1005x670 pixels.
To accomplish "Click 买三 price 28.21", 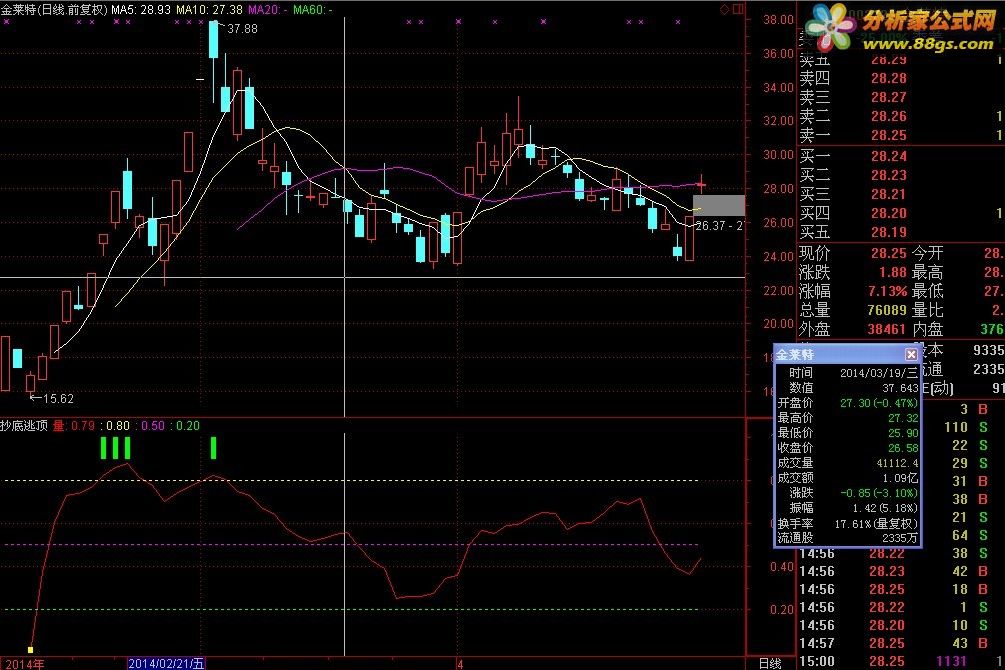I will pos(888,194).
